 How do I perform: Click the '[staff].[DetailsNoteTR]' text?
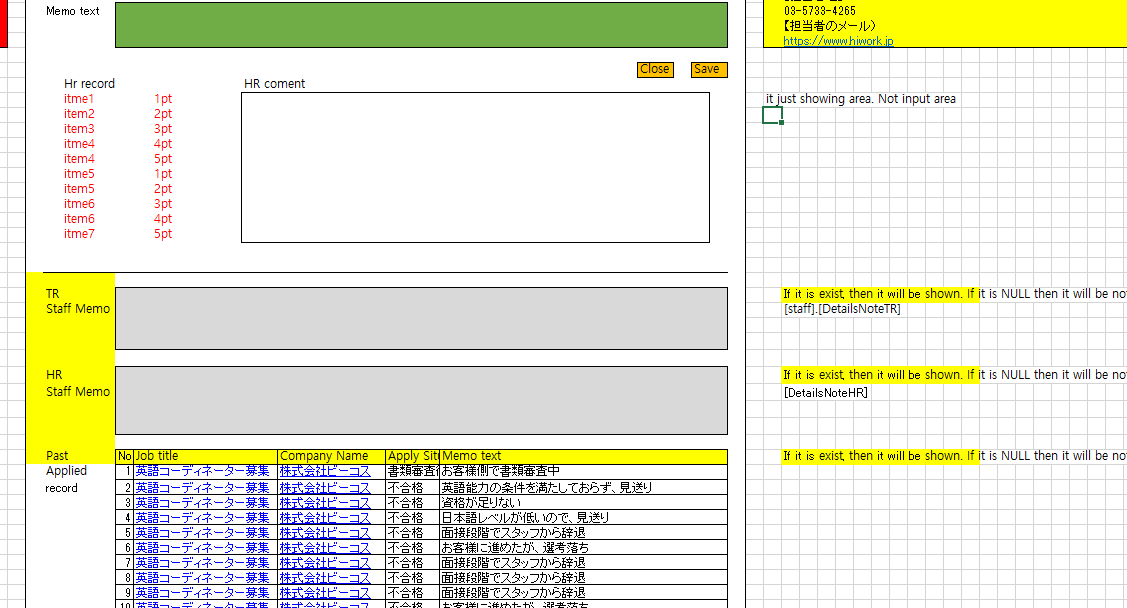(842, 309)
